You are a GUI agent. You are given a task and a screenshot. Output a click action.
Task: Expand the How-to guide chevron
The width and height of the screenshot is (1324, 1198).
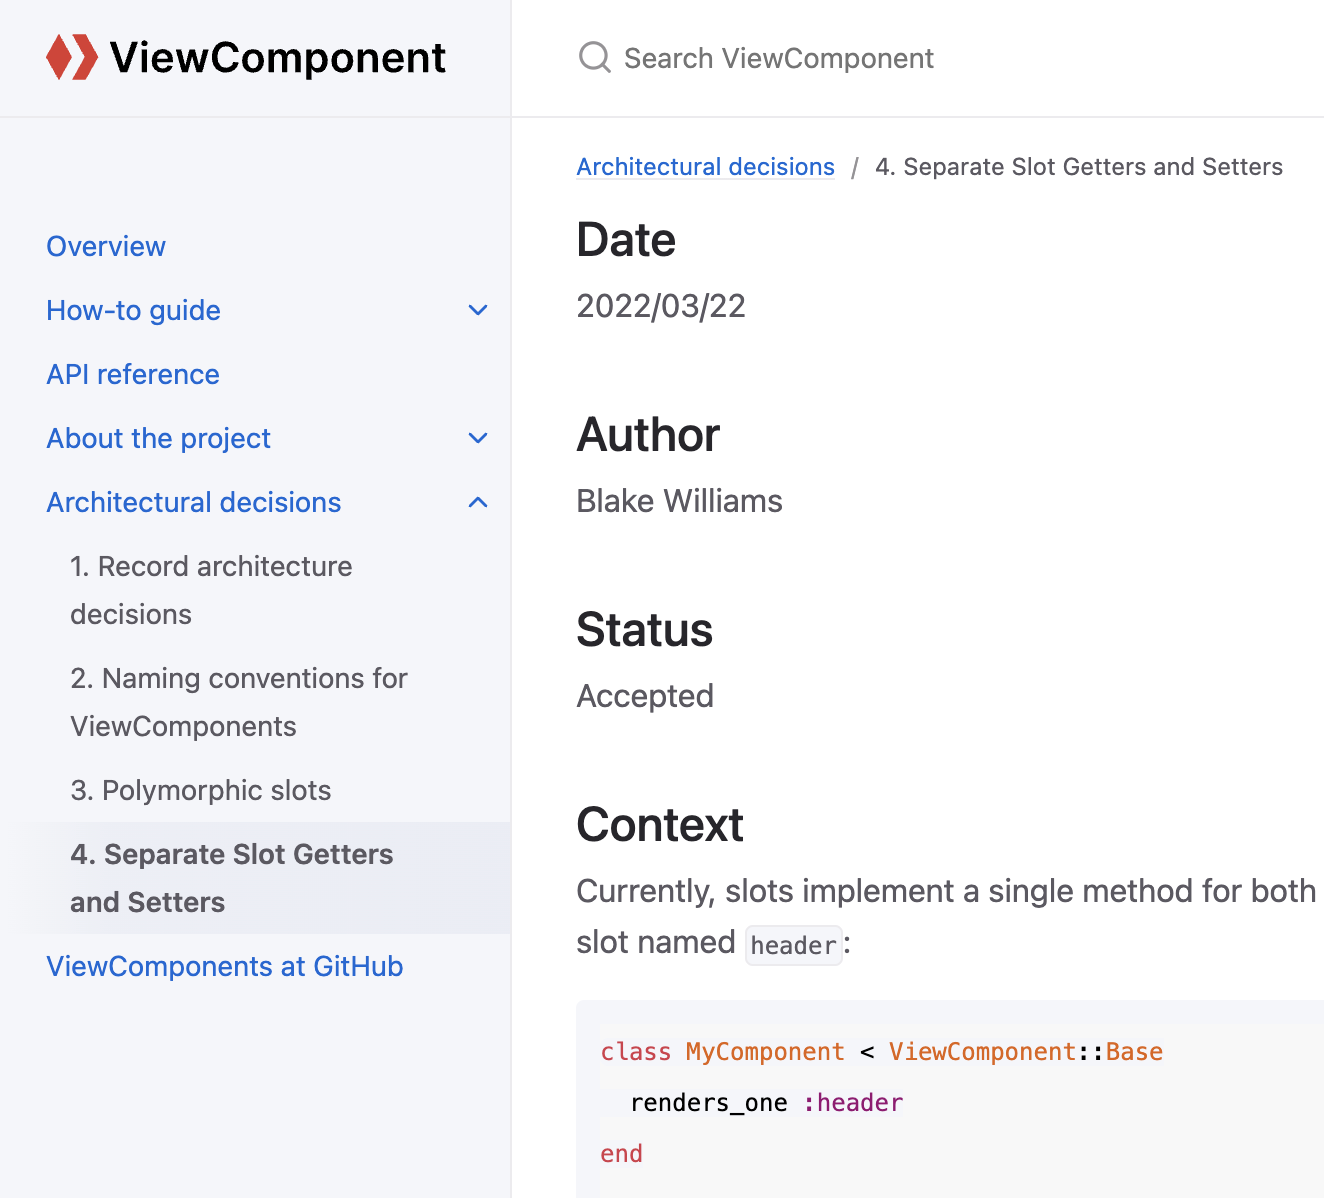click(478, 310)
